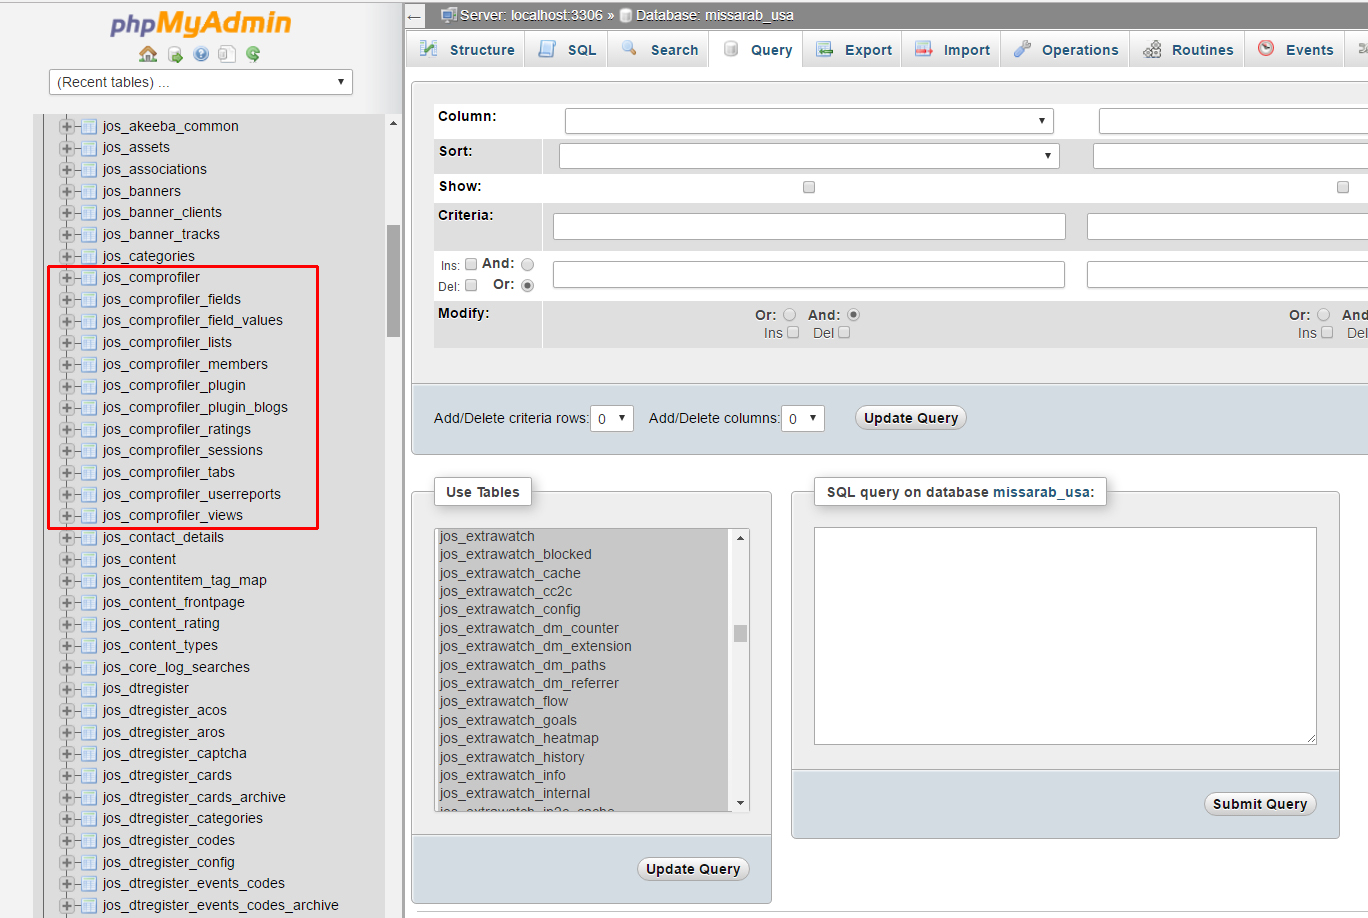Screen dimensions: 1368x918
Task: Open Add/Delete criteria rows dropdown
Action: pyautogui.click(x=612, y=419)
